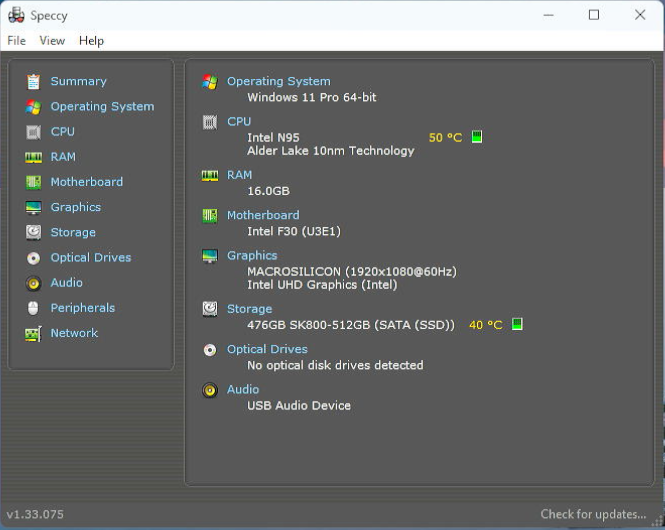This screenshot has width=665, height=530.
Task: Click the Storage heading link in summary
Action: click(249, 309)
